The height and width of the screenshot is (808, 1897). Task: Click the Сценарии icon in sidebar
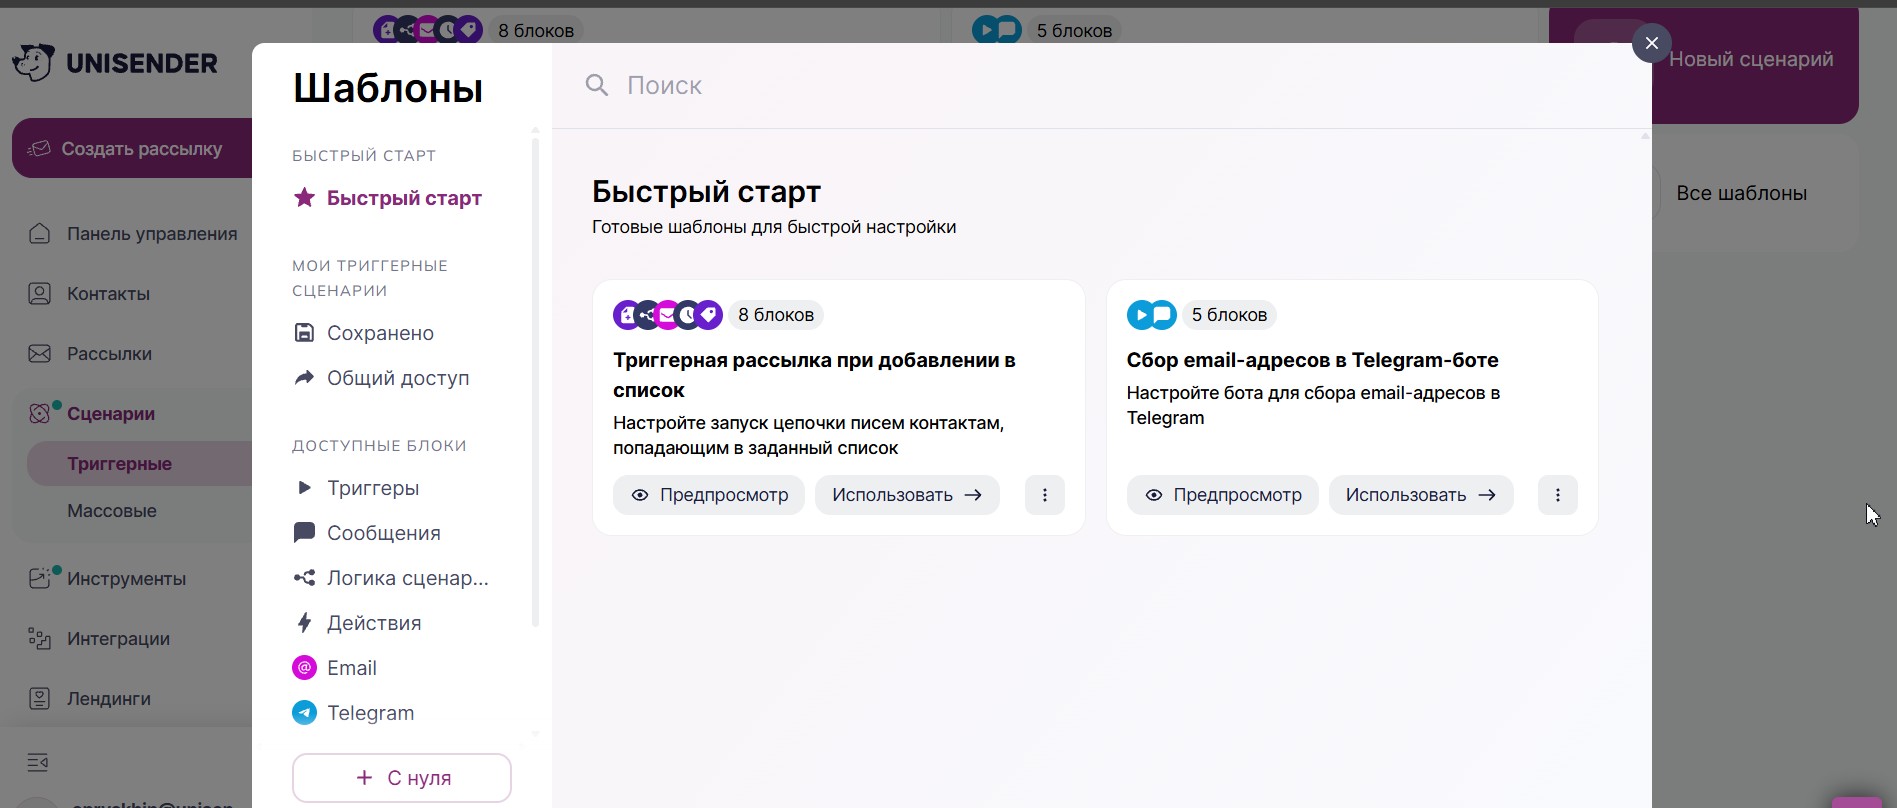39,412
